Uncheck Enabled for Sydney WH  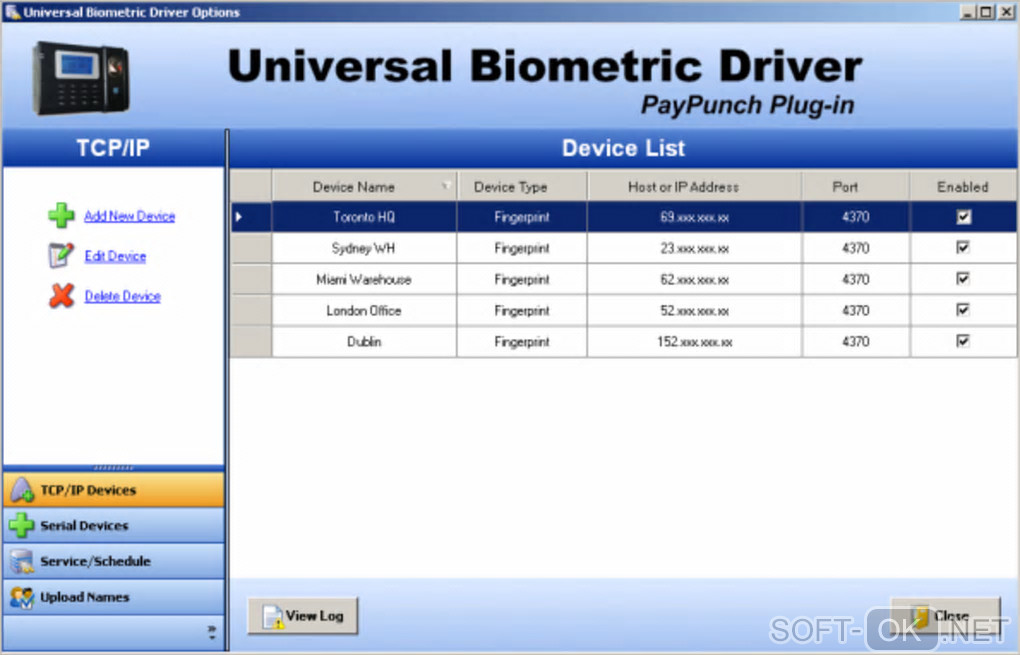tap(963, 247)
